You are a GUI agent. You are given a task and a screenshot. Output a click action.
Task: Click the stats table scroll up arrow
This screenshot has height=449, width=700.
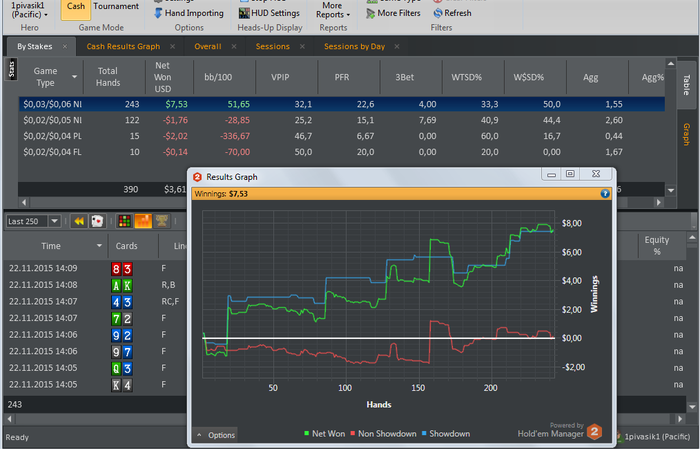[x=671, y=64]
